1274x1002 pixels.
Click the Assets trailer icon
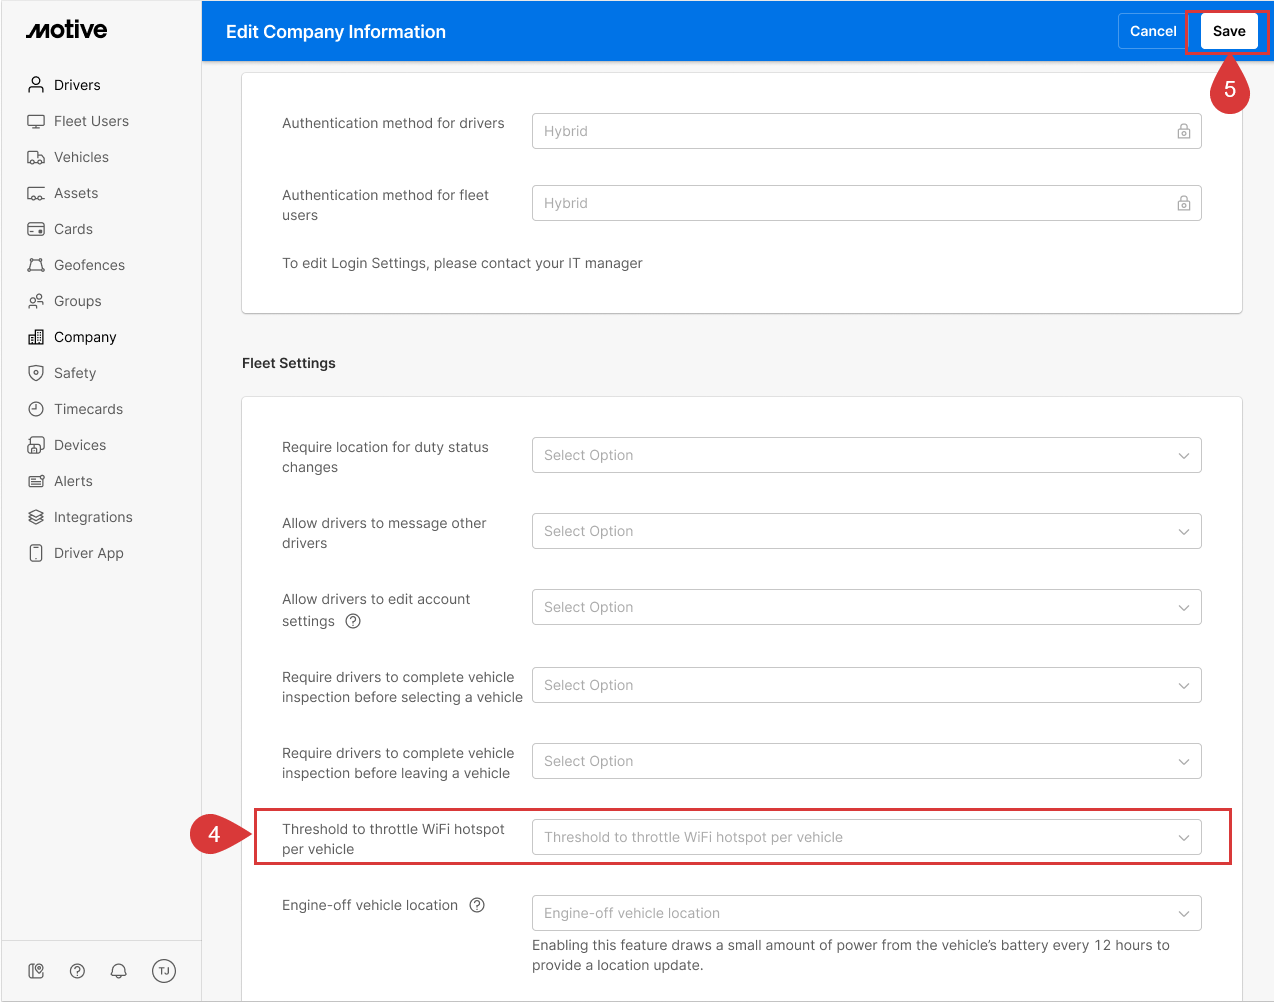(x=36, y=193)
